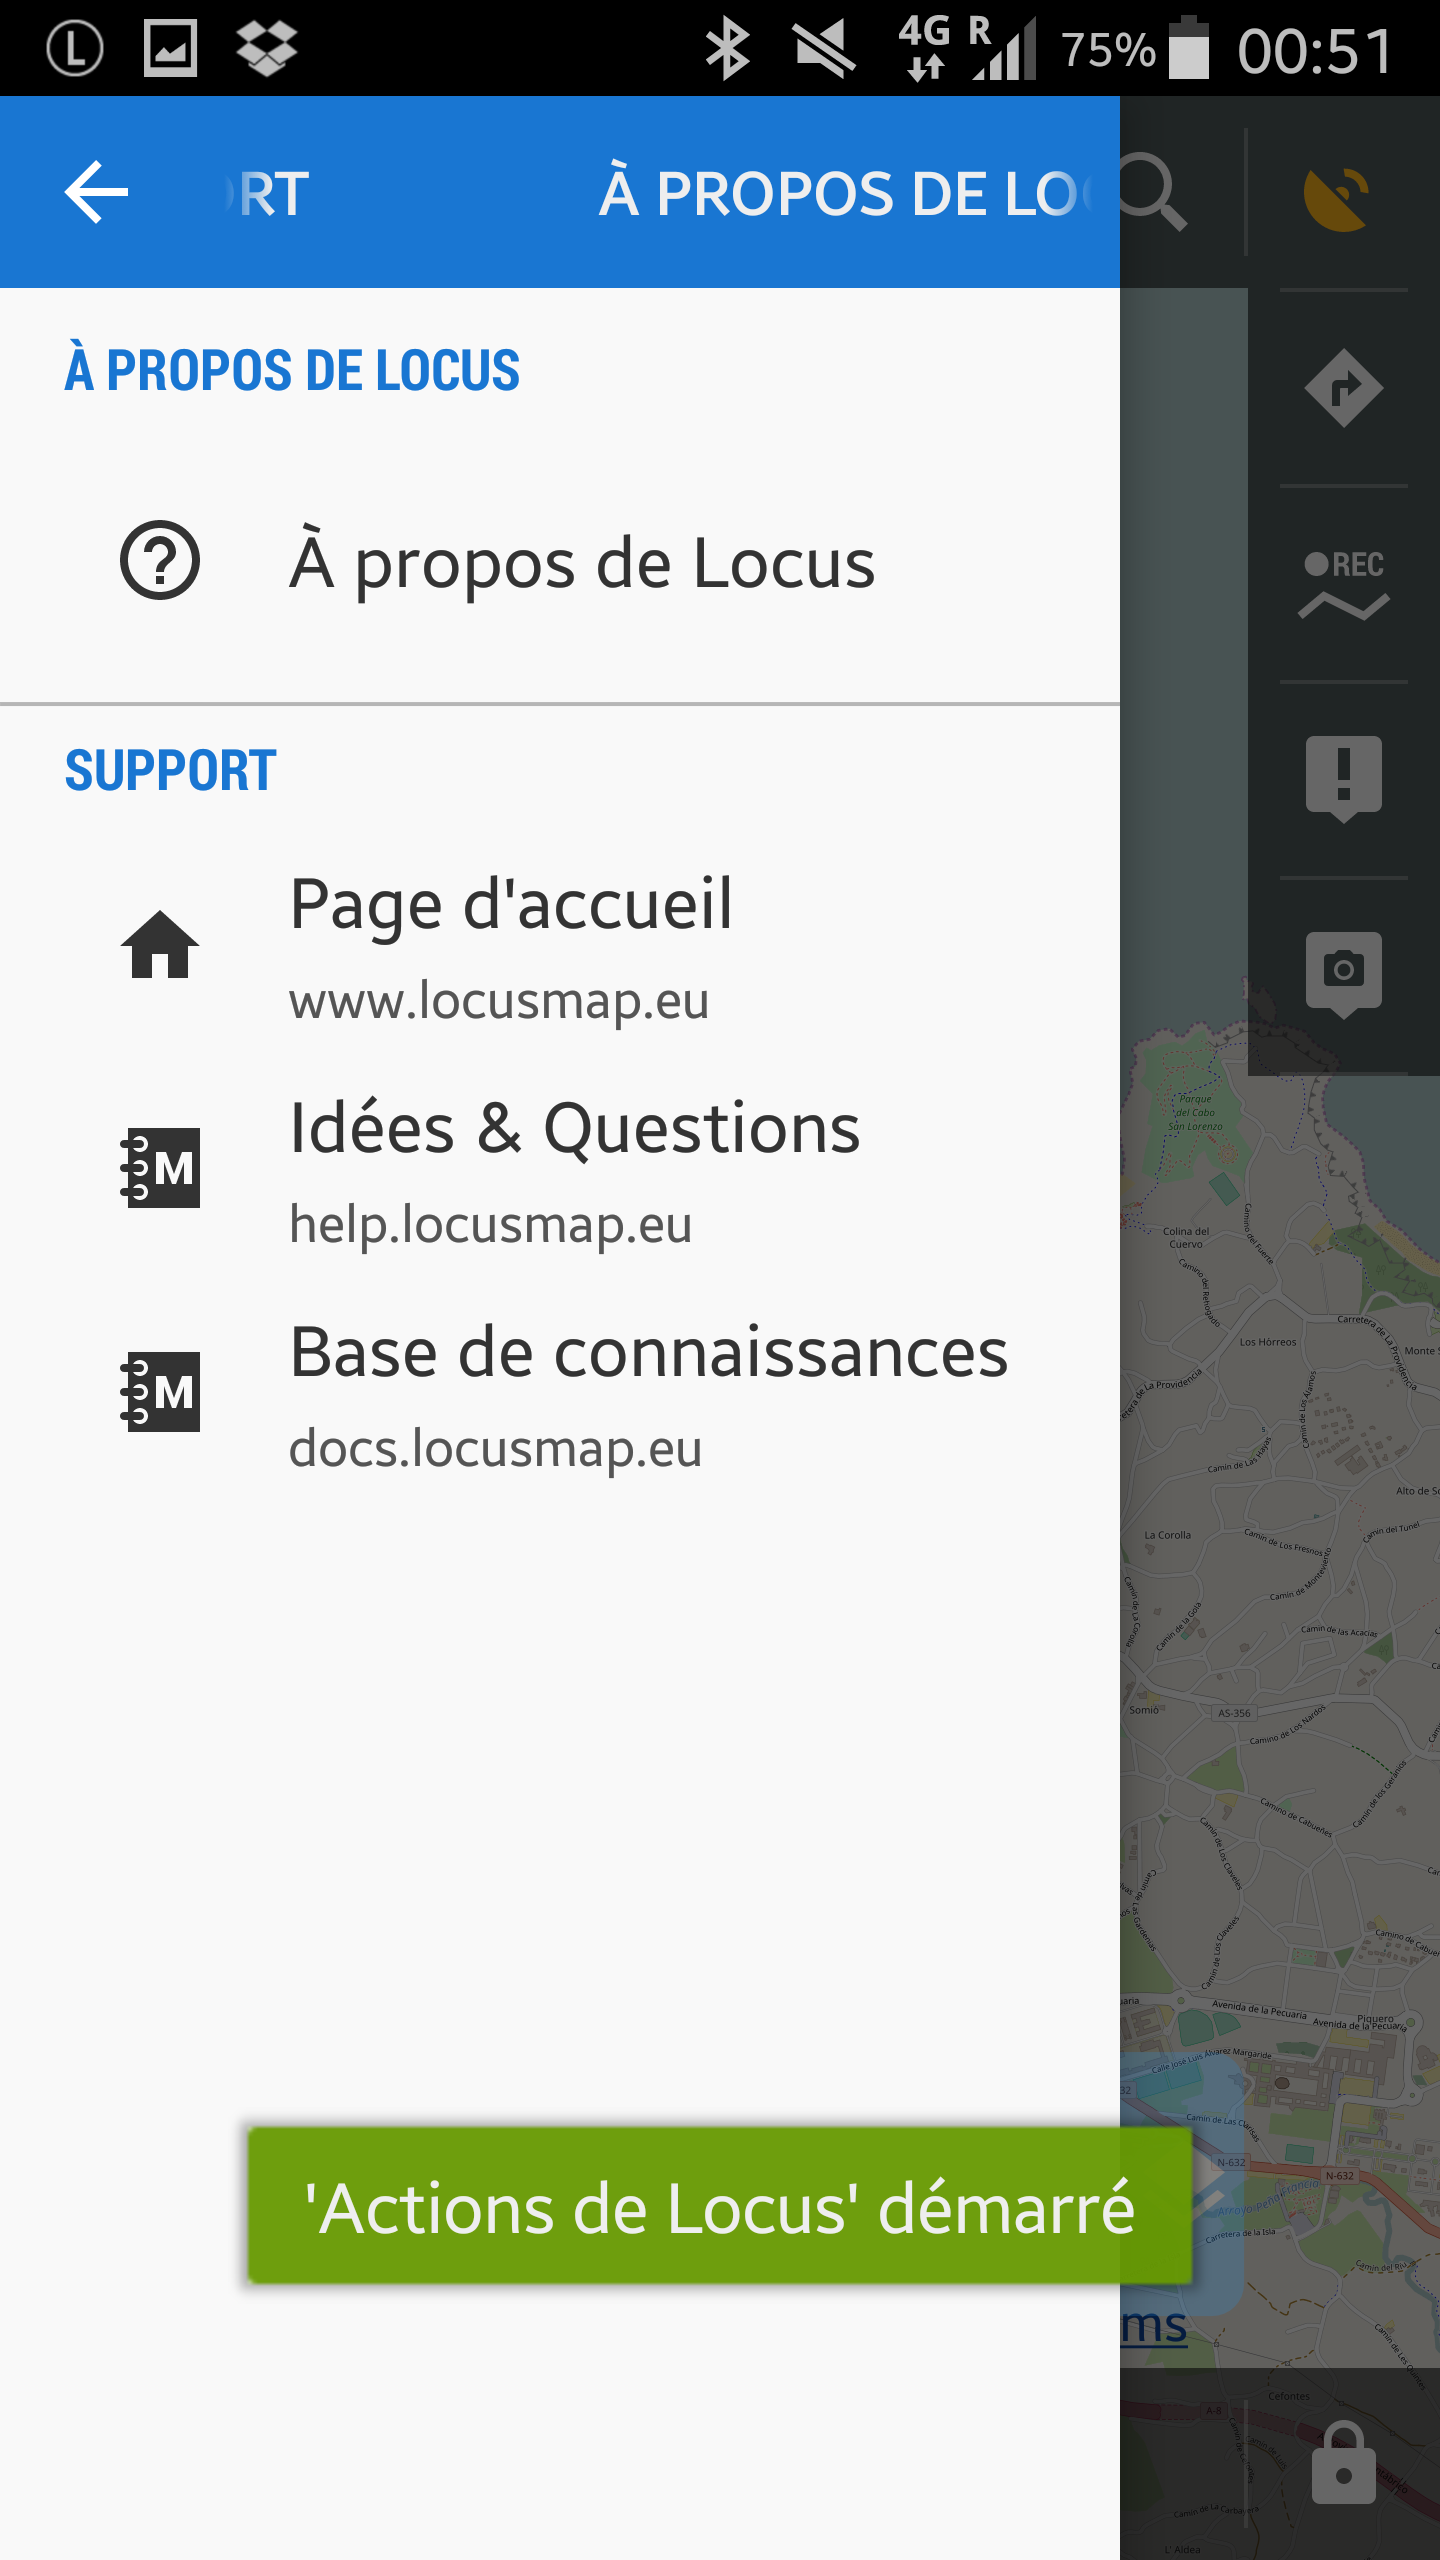Switch to À PROPOS DE LOCUS tab
Screen dimensions: 1440x2560
(x=845, y=193)
